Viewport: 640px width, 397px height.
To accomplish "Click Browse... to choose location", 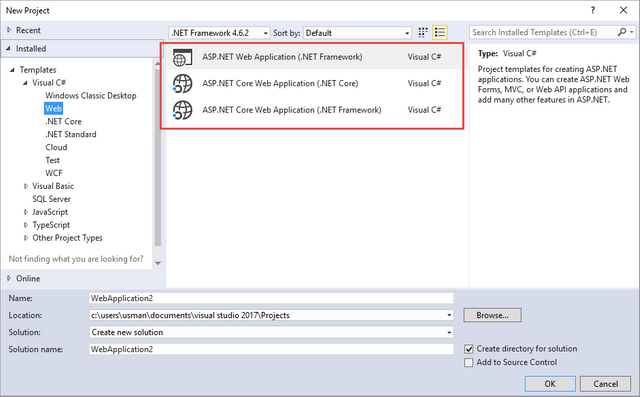I will 492,315.
